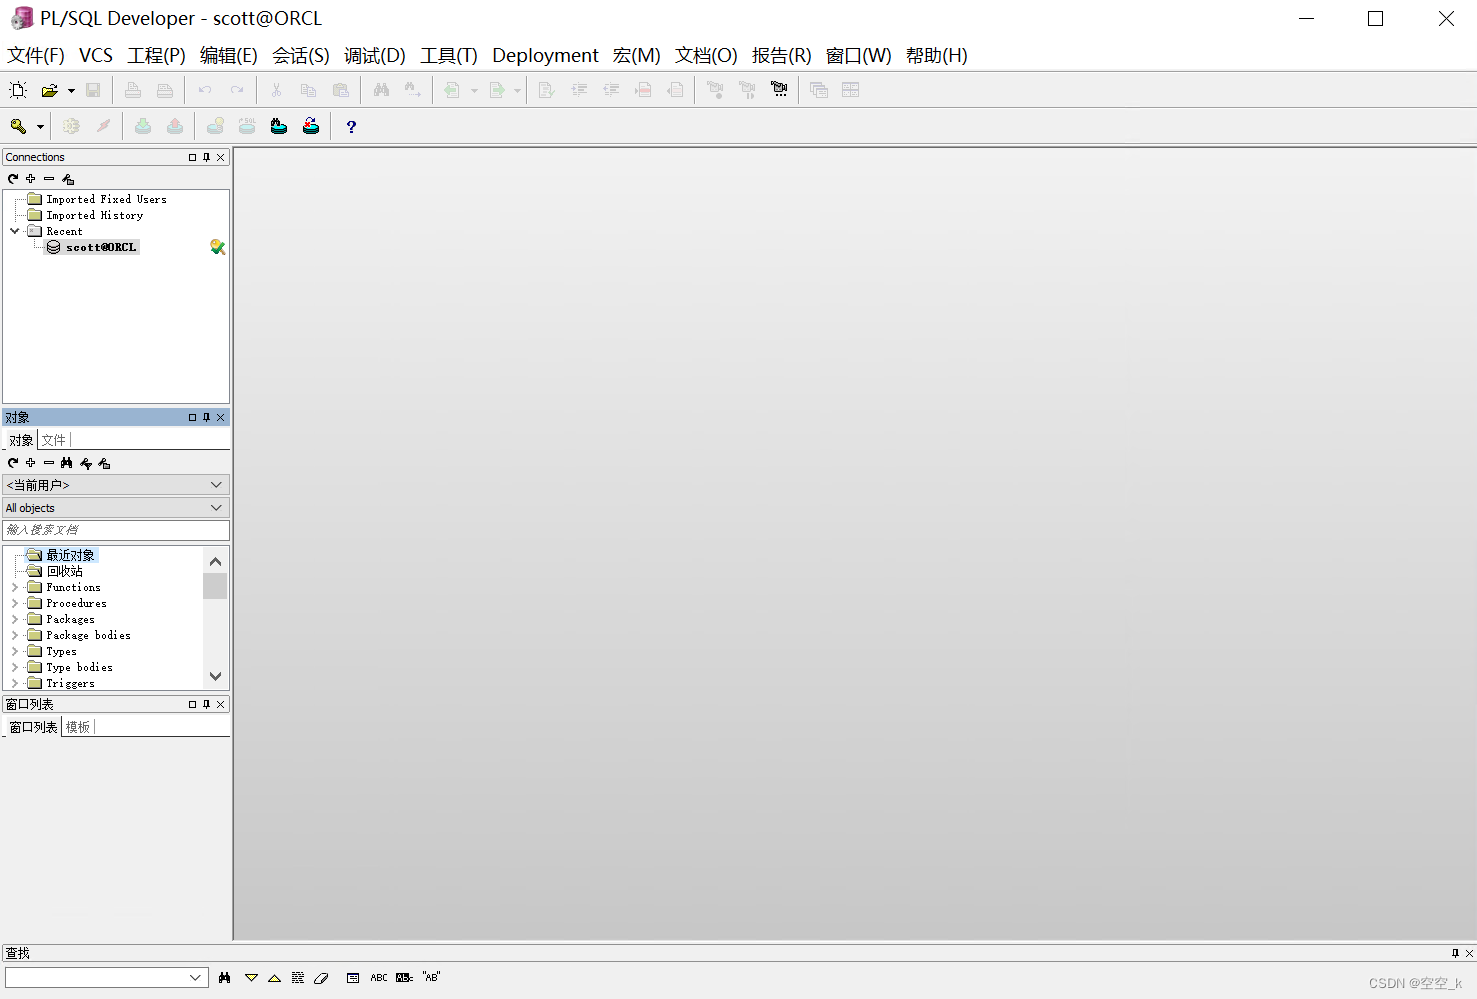Click the object tree scrollbar down arrow

click(x=215, y=676)
